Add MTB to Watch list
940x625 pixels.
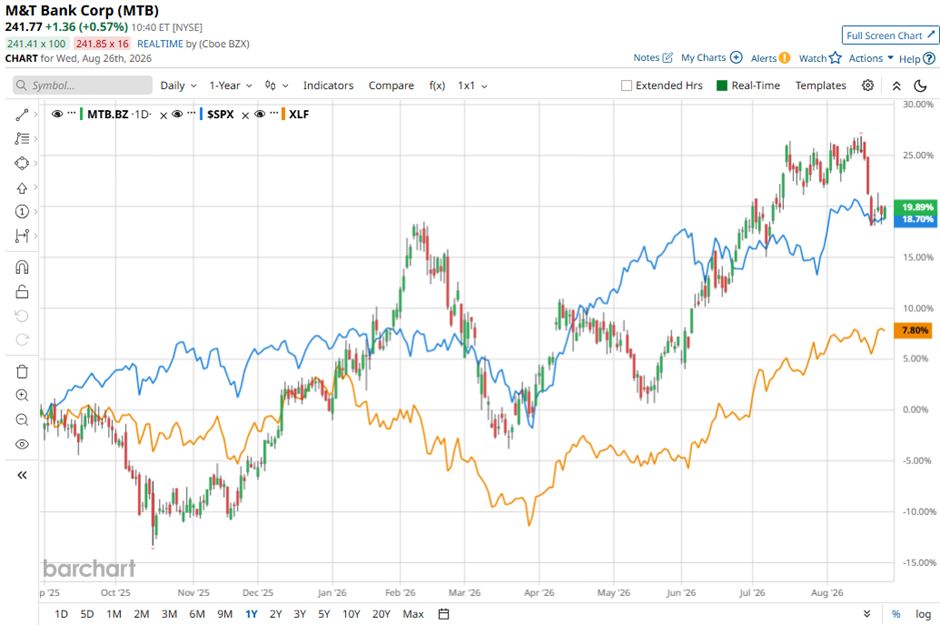click(x=820, y=58)
